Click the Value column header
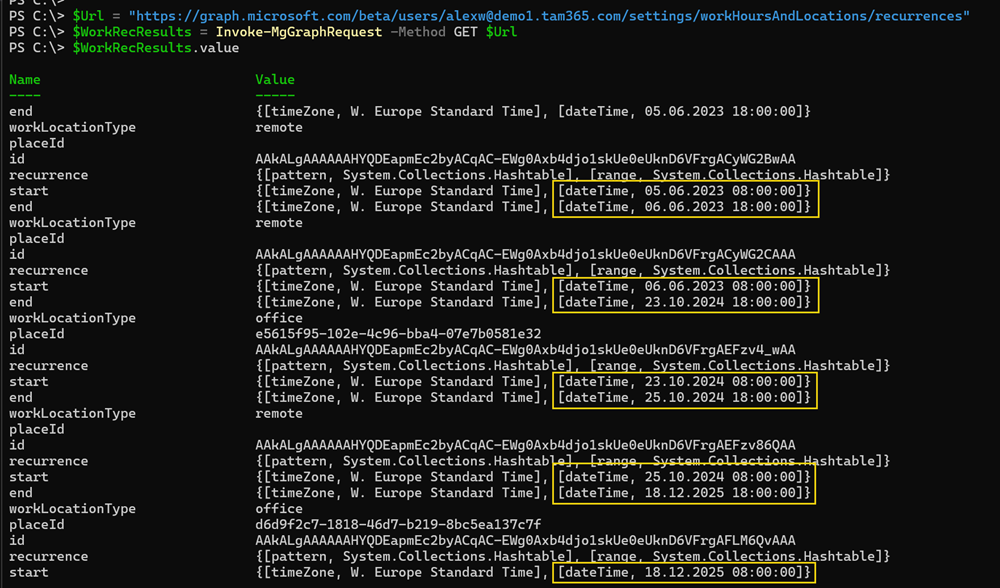 click(x=275, y=80)
